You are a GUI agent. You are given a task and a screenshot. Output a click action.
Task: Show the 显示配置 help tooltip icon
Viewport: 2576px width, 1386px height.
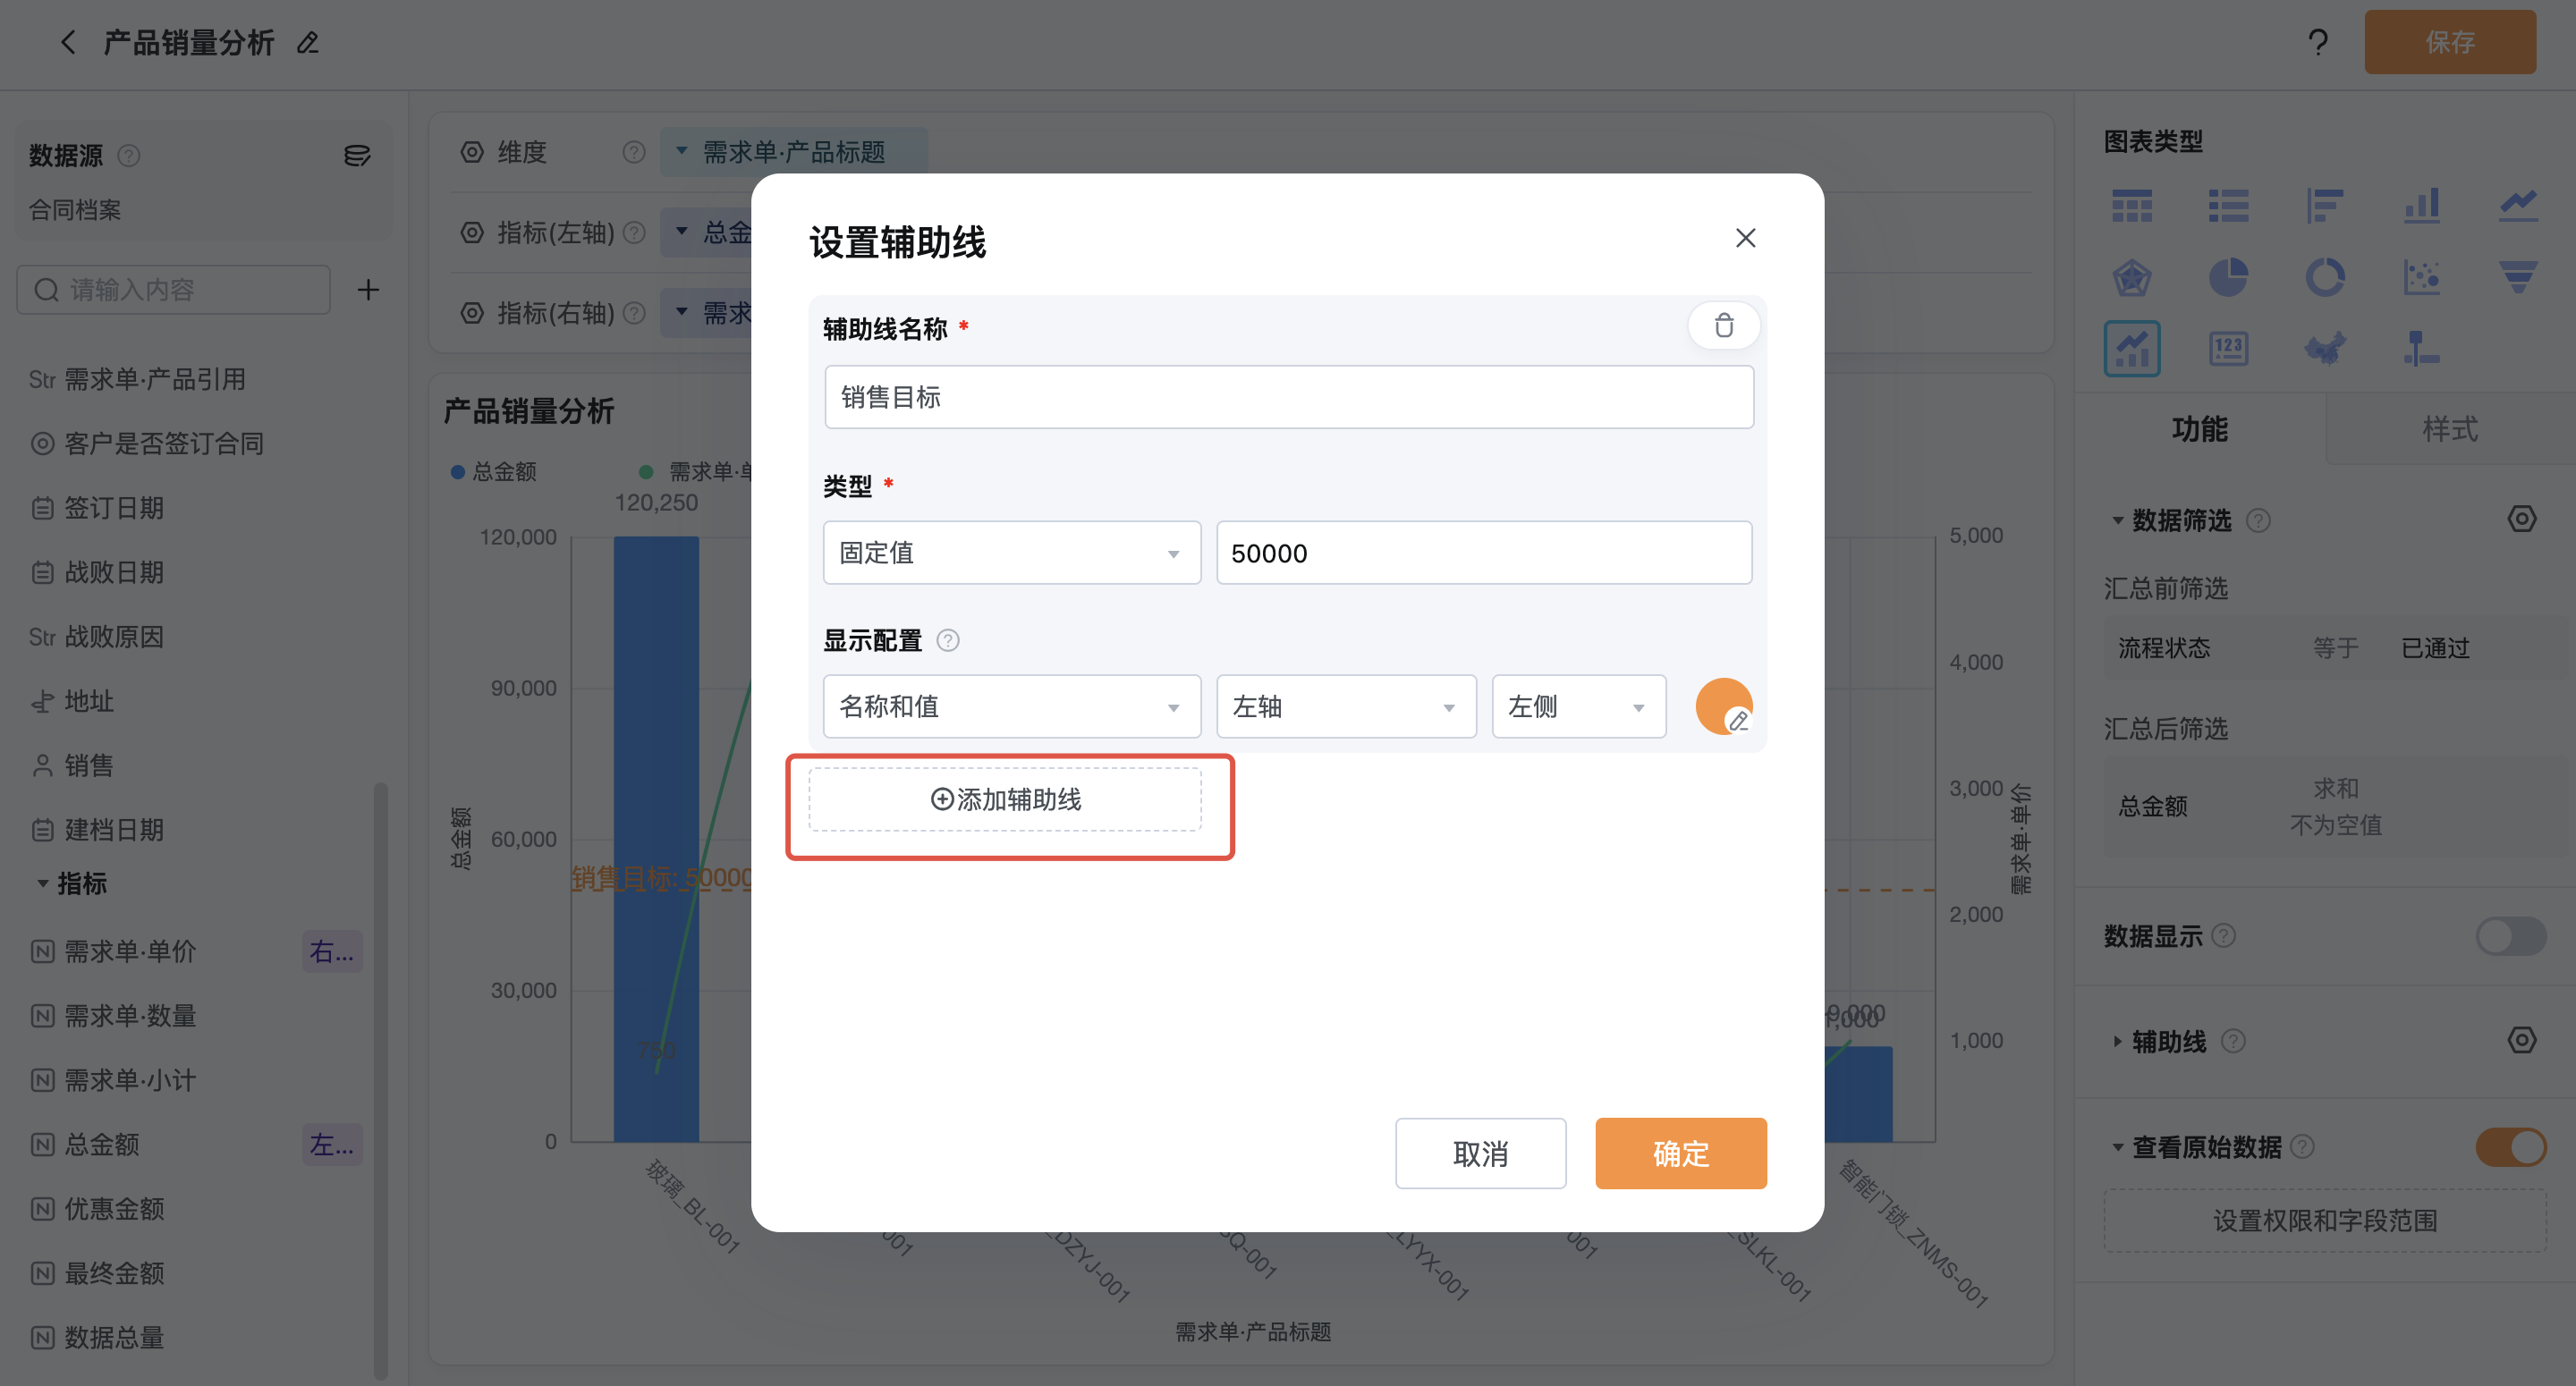coord(947,640)
